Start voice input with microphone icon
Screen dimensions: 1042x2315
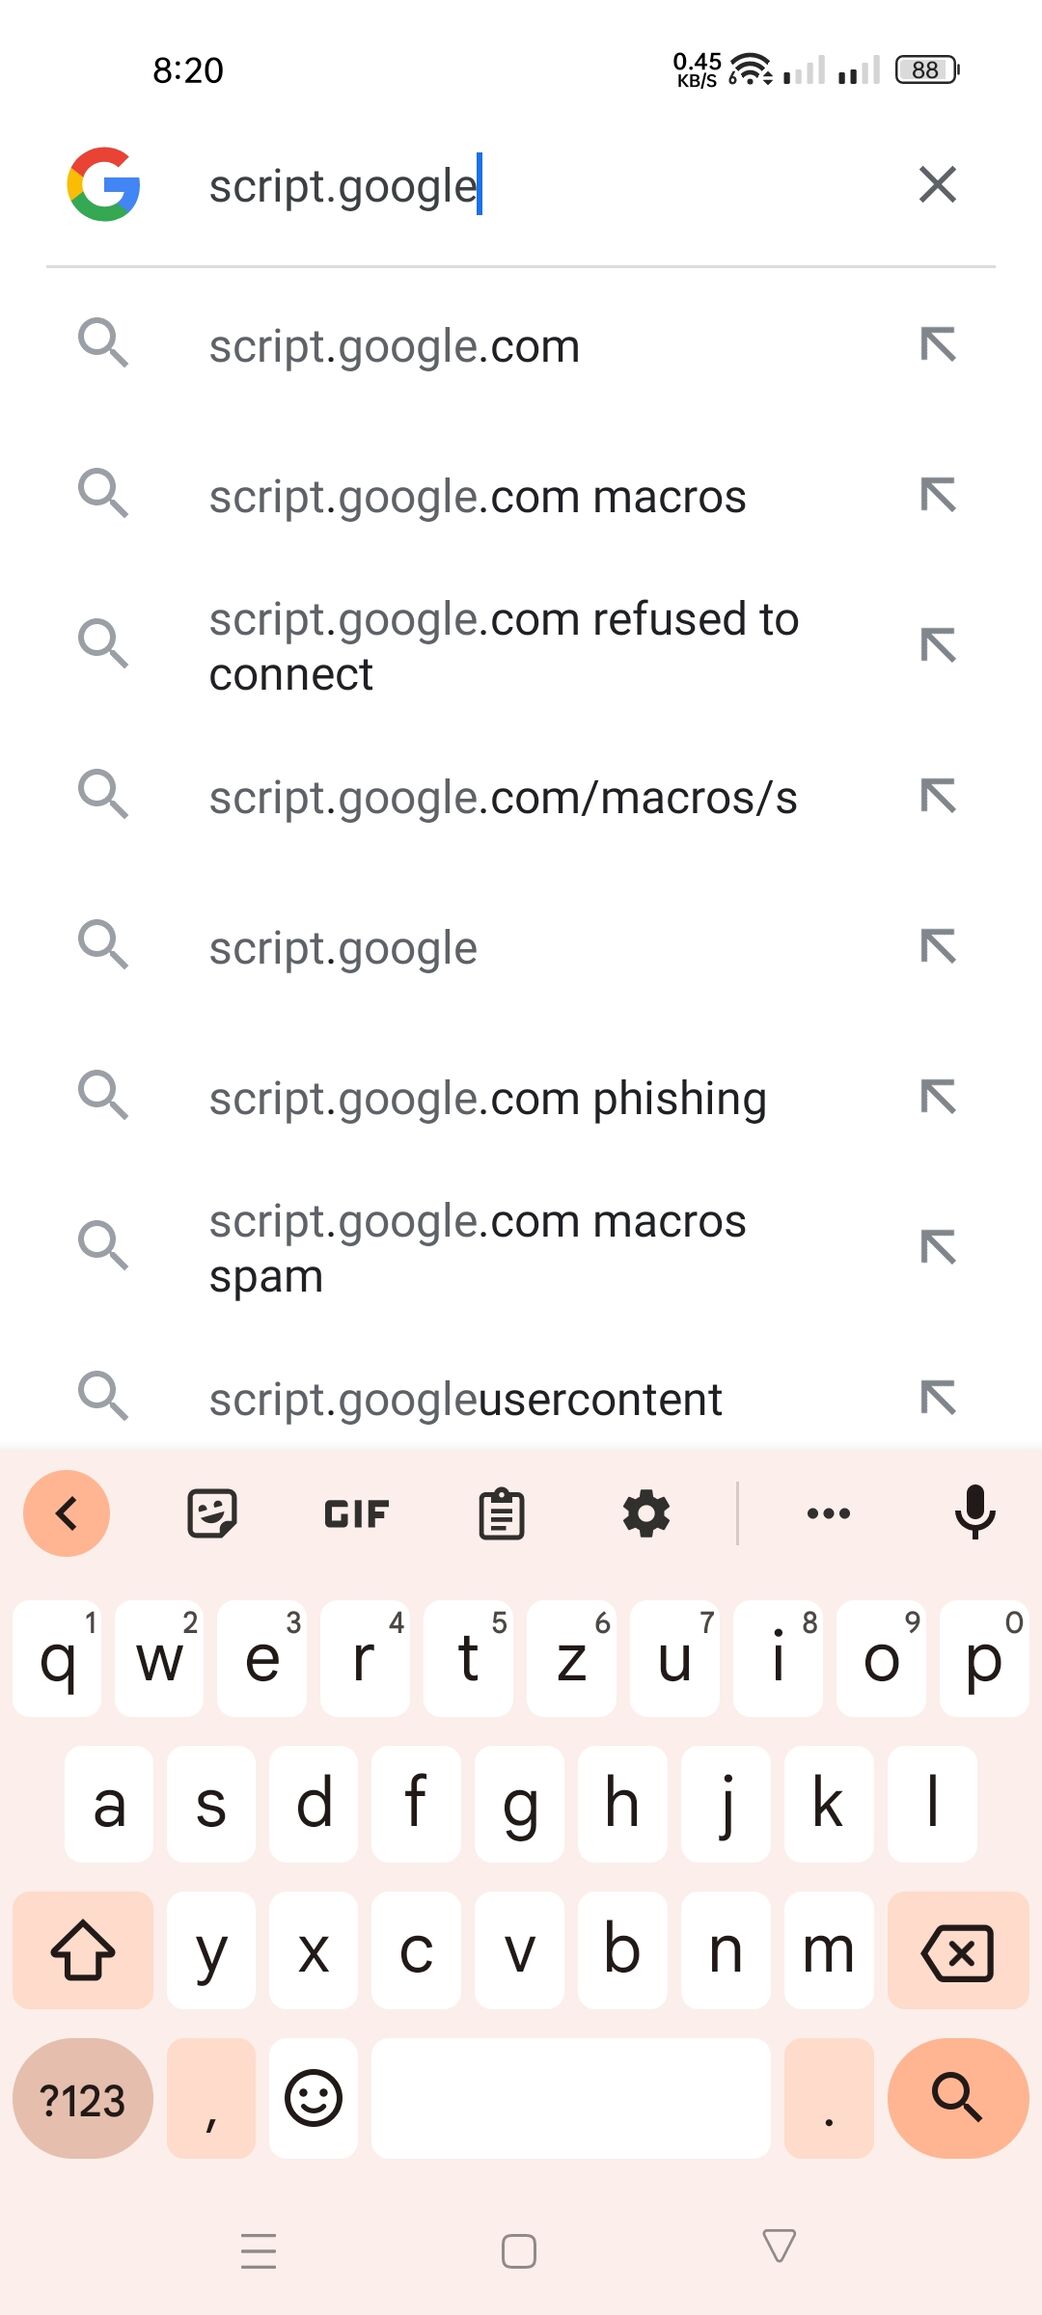(x=974, y=1513)
